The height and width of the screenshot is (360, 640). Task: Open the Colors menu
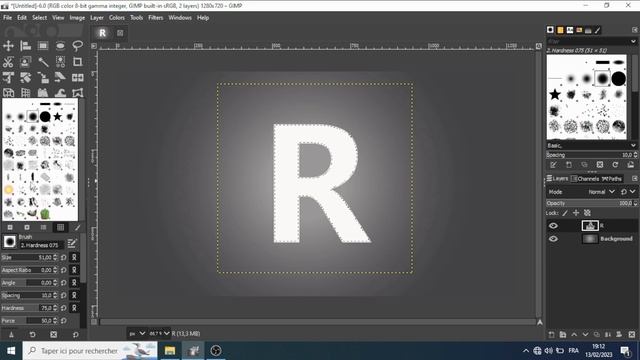(x=117, y=18)
